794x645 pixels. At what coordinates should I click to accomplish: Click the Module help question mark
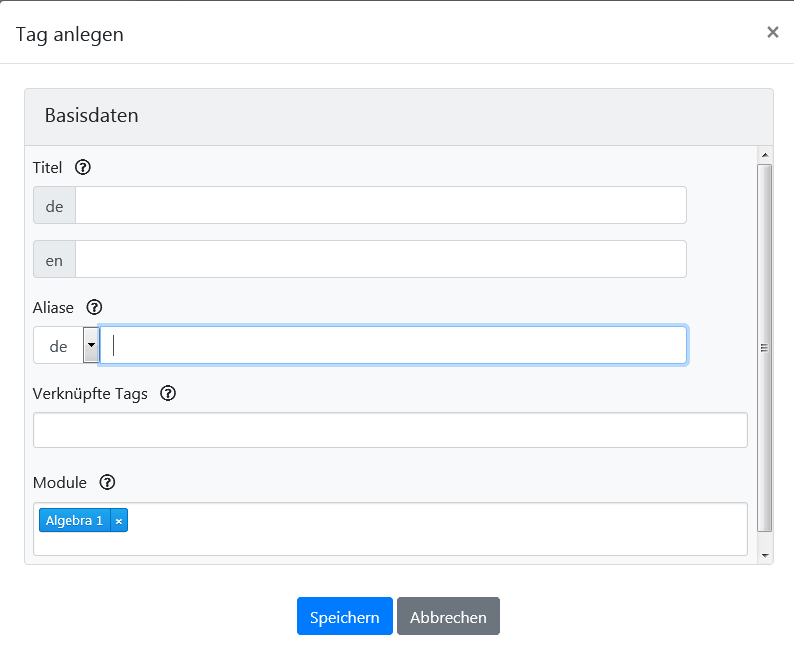click(x=108, y=483)
